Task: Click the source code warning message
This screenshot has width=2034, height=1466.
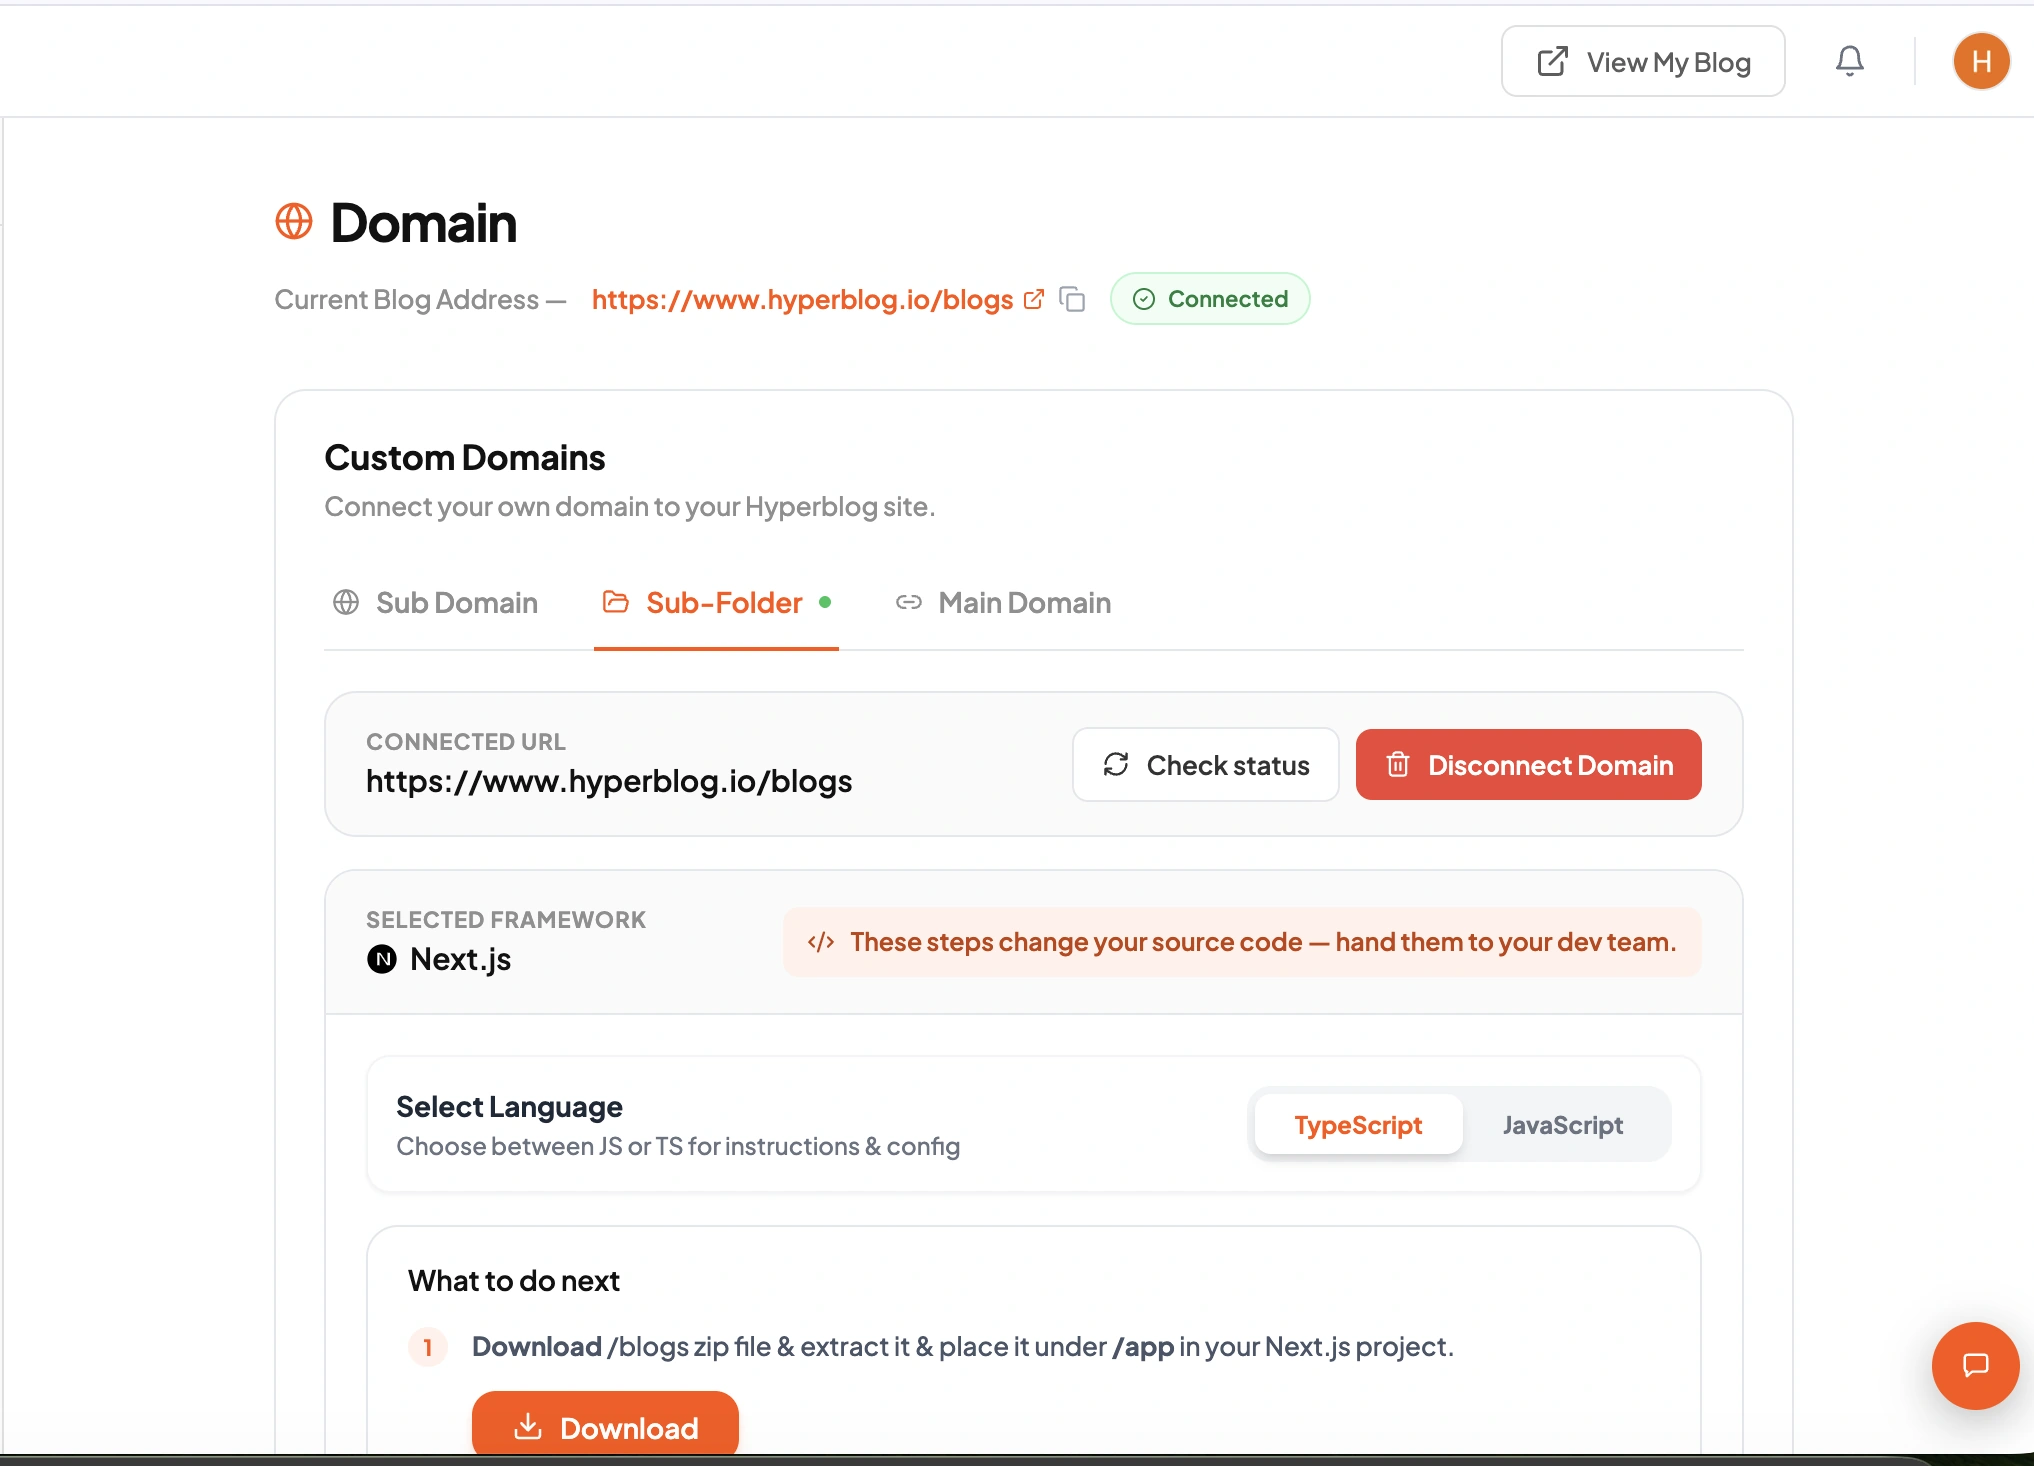Action: (1263, 942)
